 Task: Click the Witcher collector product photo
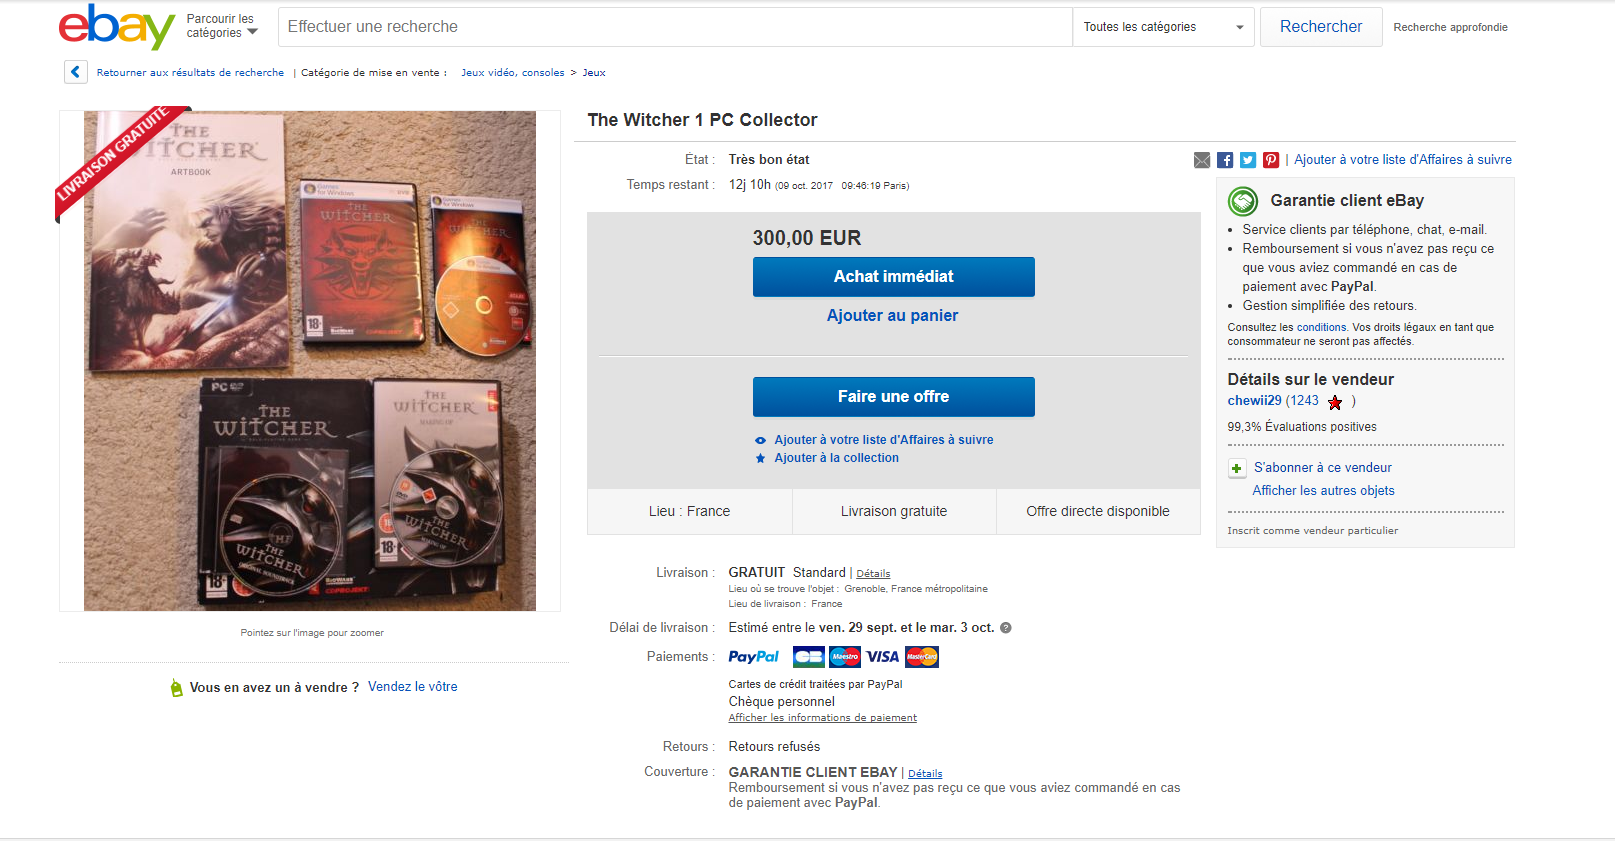(310, 361)
